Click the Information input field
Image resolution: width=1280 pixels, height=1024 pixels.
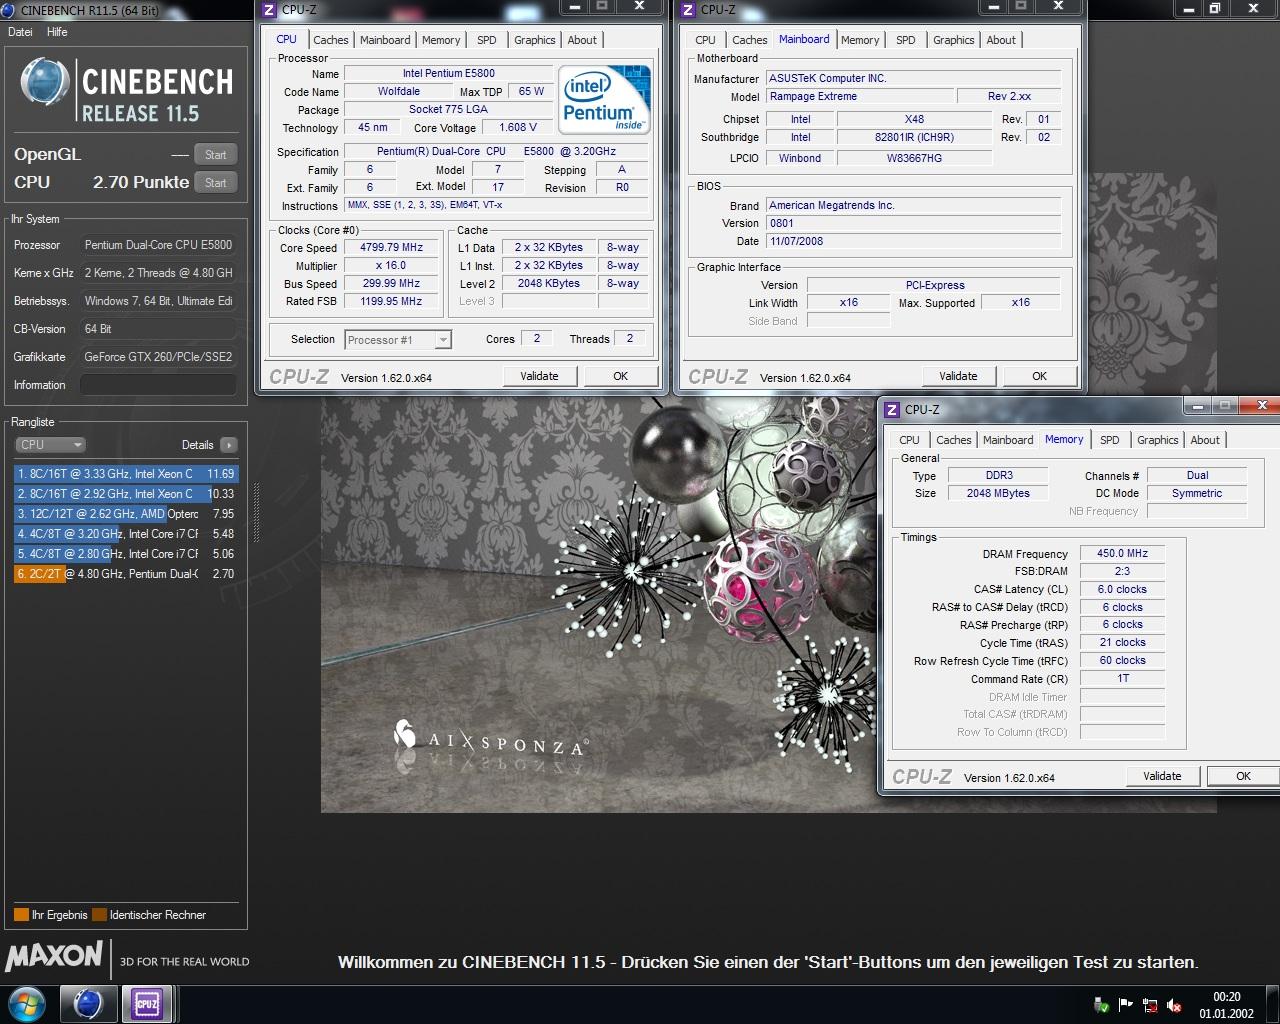coord(158,385)
